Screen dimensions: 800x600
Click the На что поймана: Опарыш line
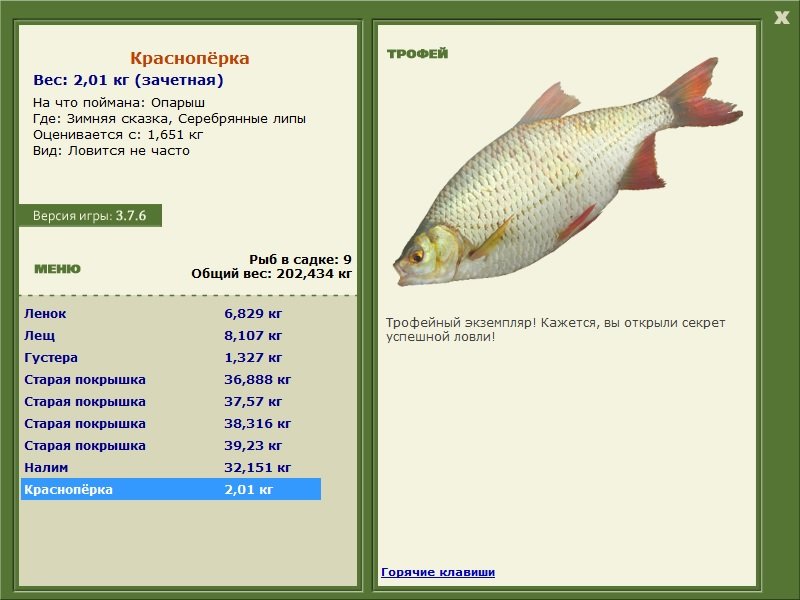(x=119, y=103)
